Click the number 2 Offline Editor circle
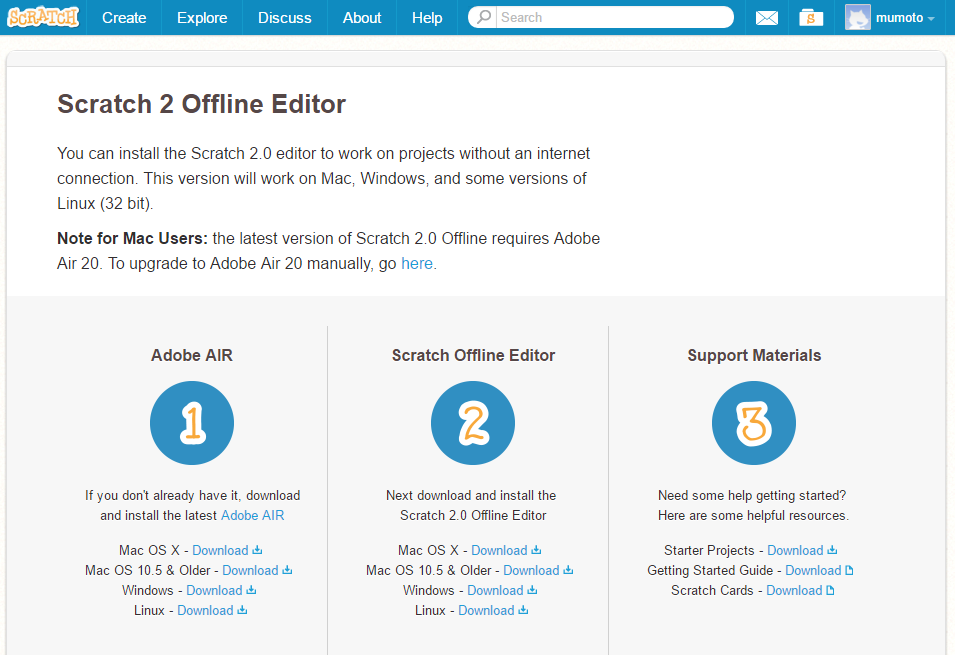This screenshot has height=655, width=955. coord(473,423)
